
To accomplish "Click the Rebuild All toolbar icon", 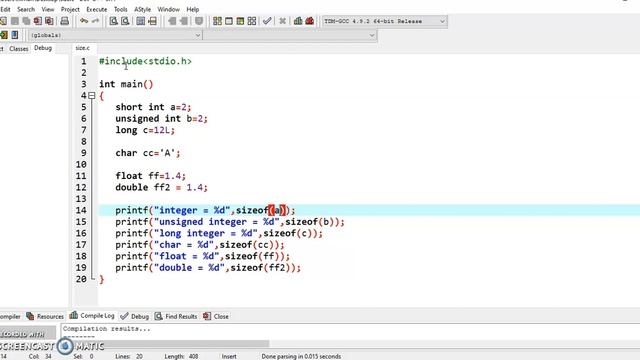I will click(x=252, y=21).
